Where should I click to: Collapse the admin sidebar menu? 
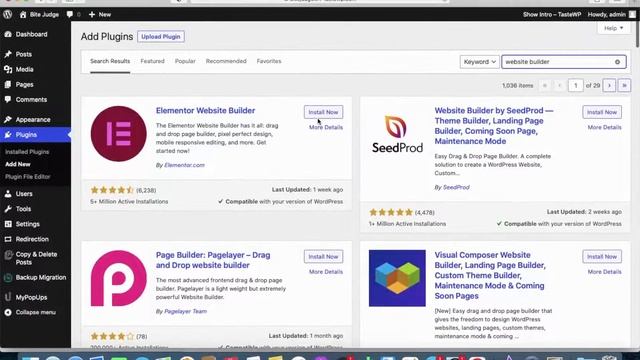click(x=35, y=312)
